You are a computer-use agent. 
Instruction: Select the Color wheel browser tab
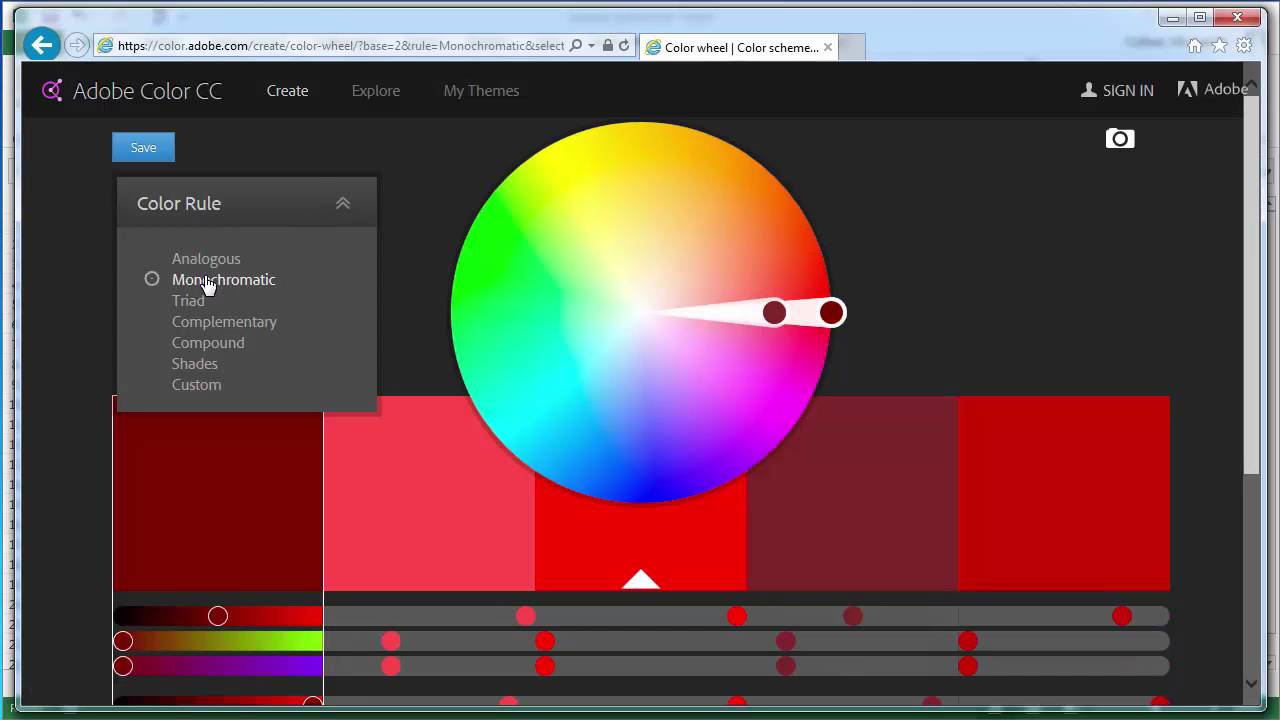point(738,47)
